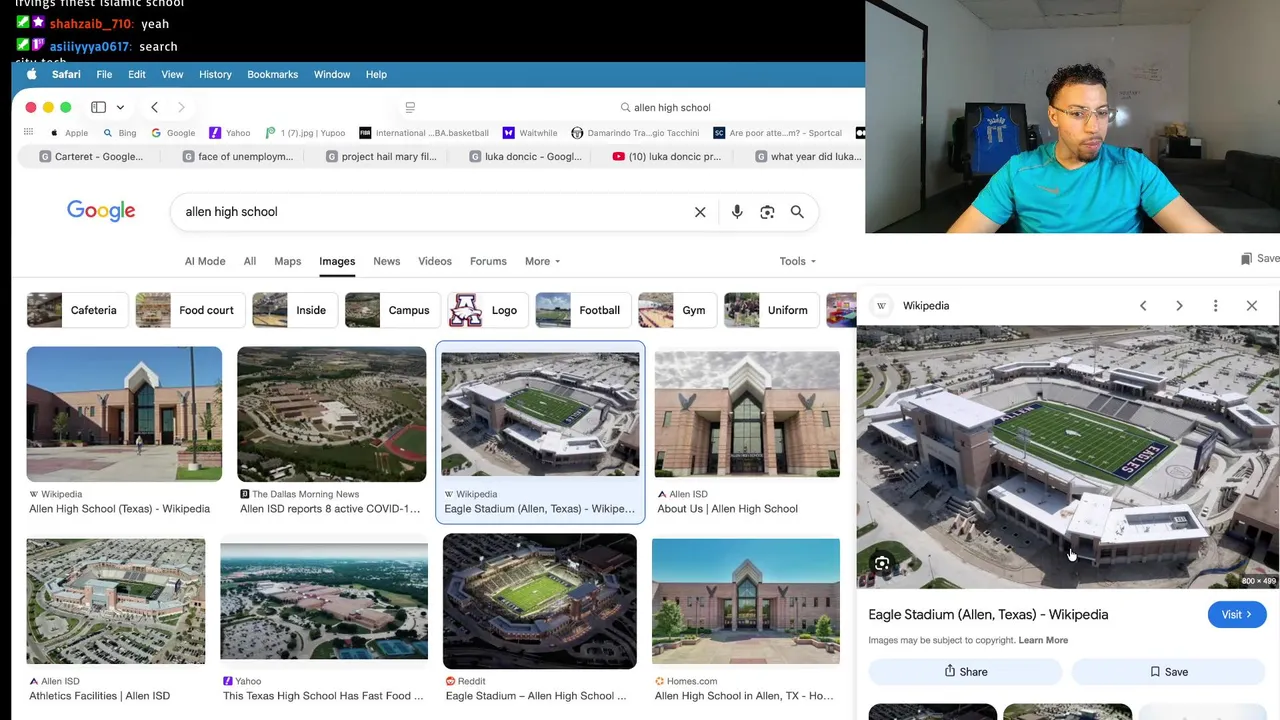1280x720 pixels.
Task: Open the Help menu
Action: [376, 74]
